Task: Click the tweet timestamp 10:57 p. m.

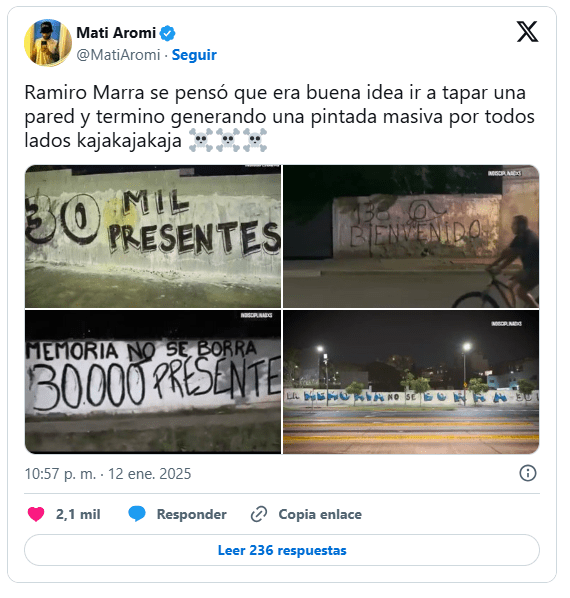Action: tap(60, 474)
